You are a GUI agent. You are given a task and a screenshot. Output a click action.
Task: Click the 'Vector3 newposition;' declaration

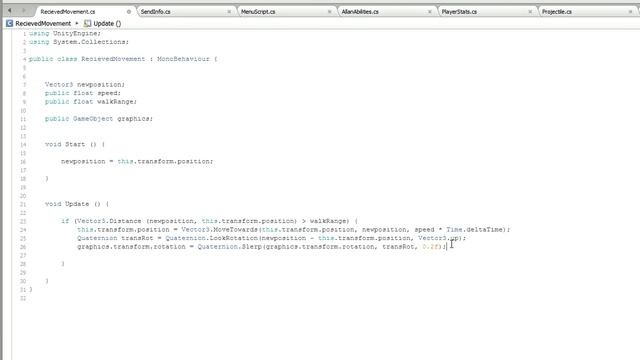[x=84, y=84]
